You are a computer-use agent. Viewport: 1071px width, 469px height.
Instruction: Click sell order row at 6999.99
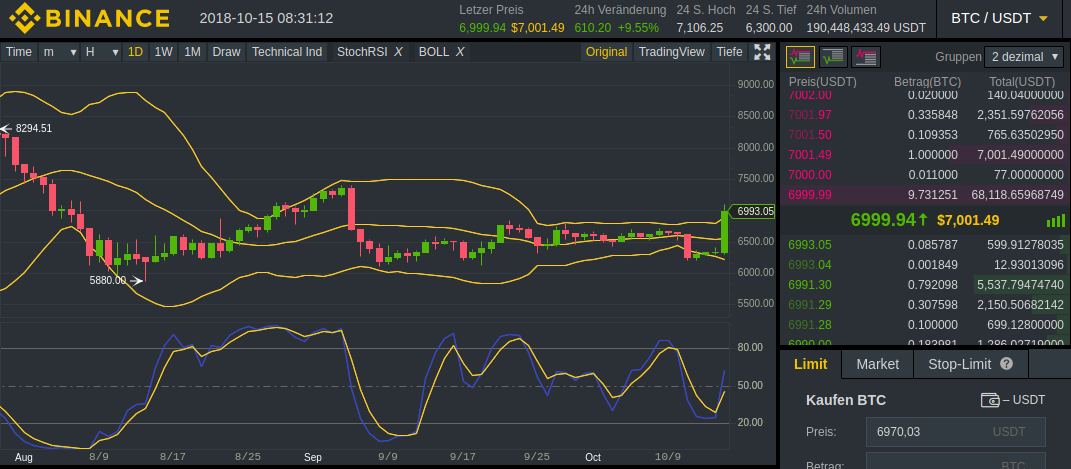tap(926, 195)
